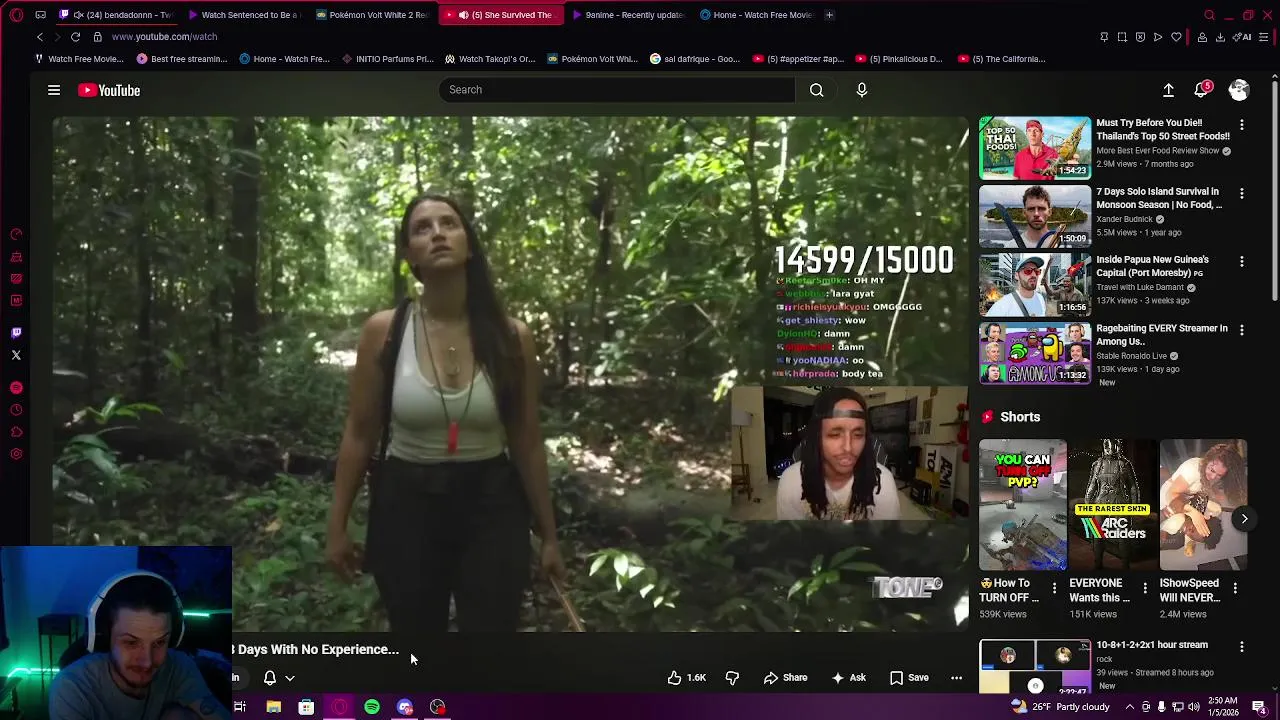Viewport: 1280px width, 720px height.
Task: Click the Opera GX menu logo
Action: (14, 15)
